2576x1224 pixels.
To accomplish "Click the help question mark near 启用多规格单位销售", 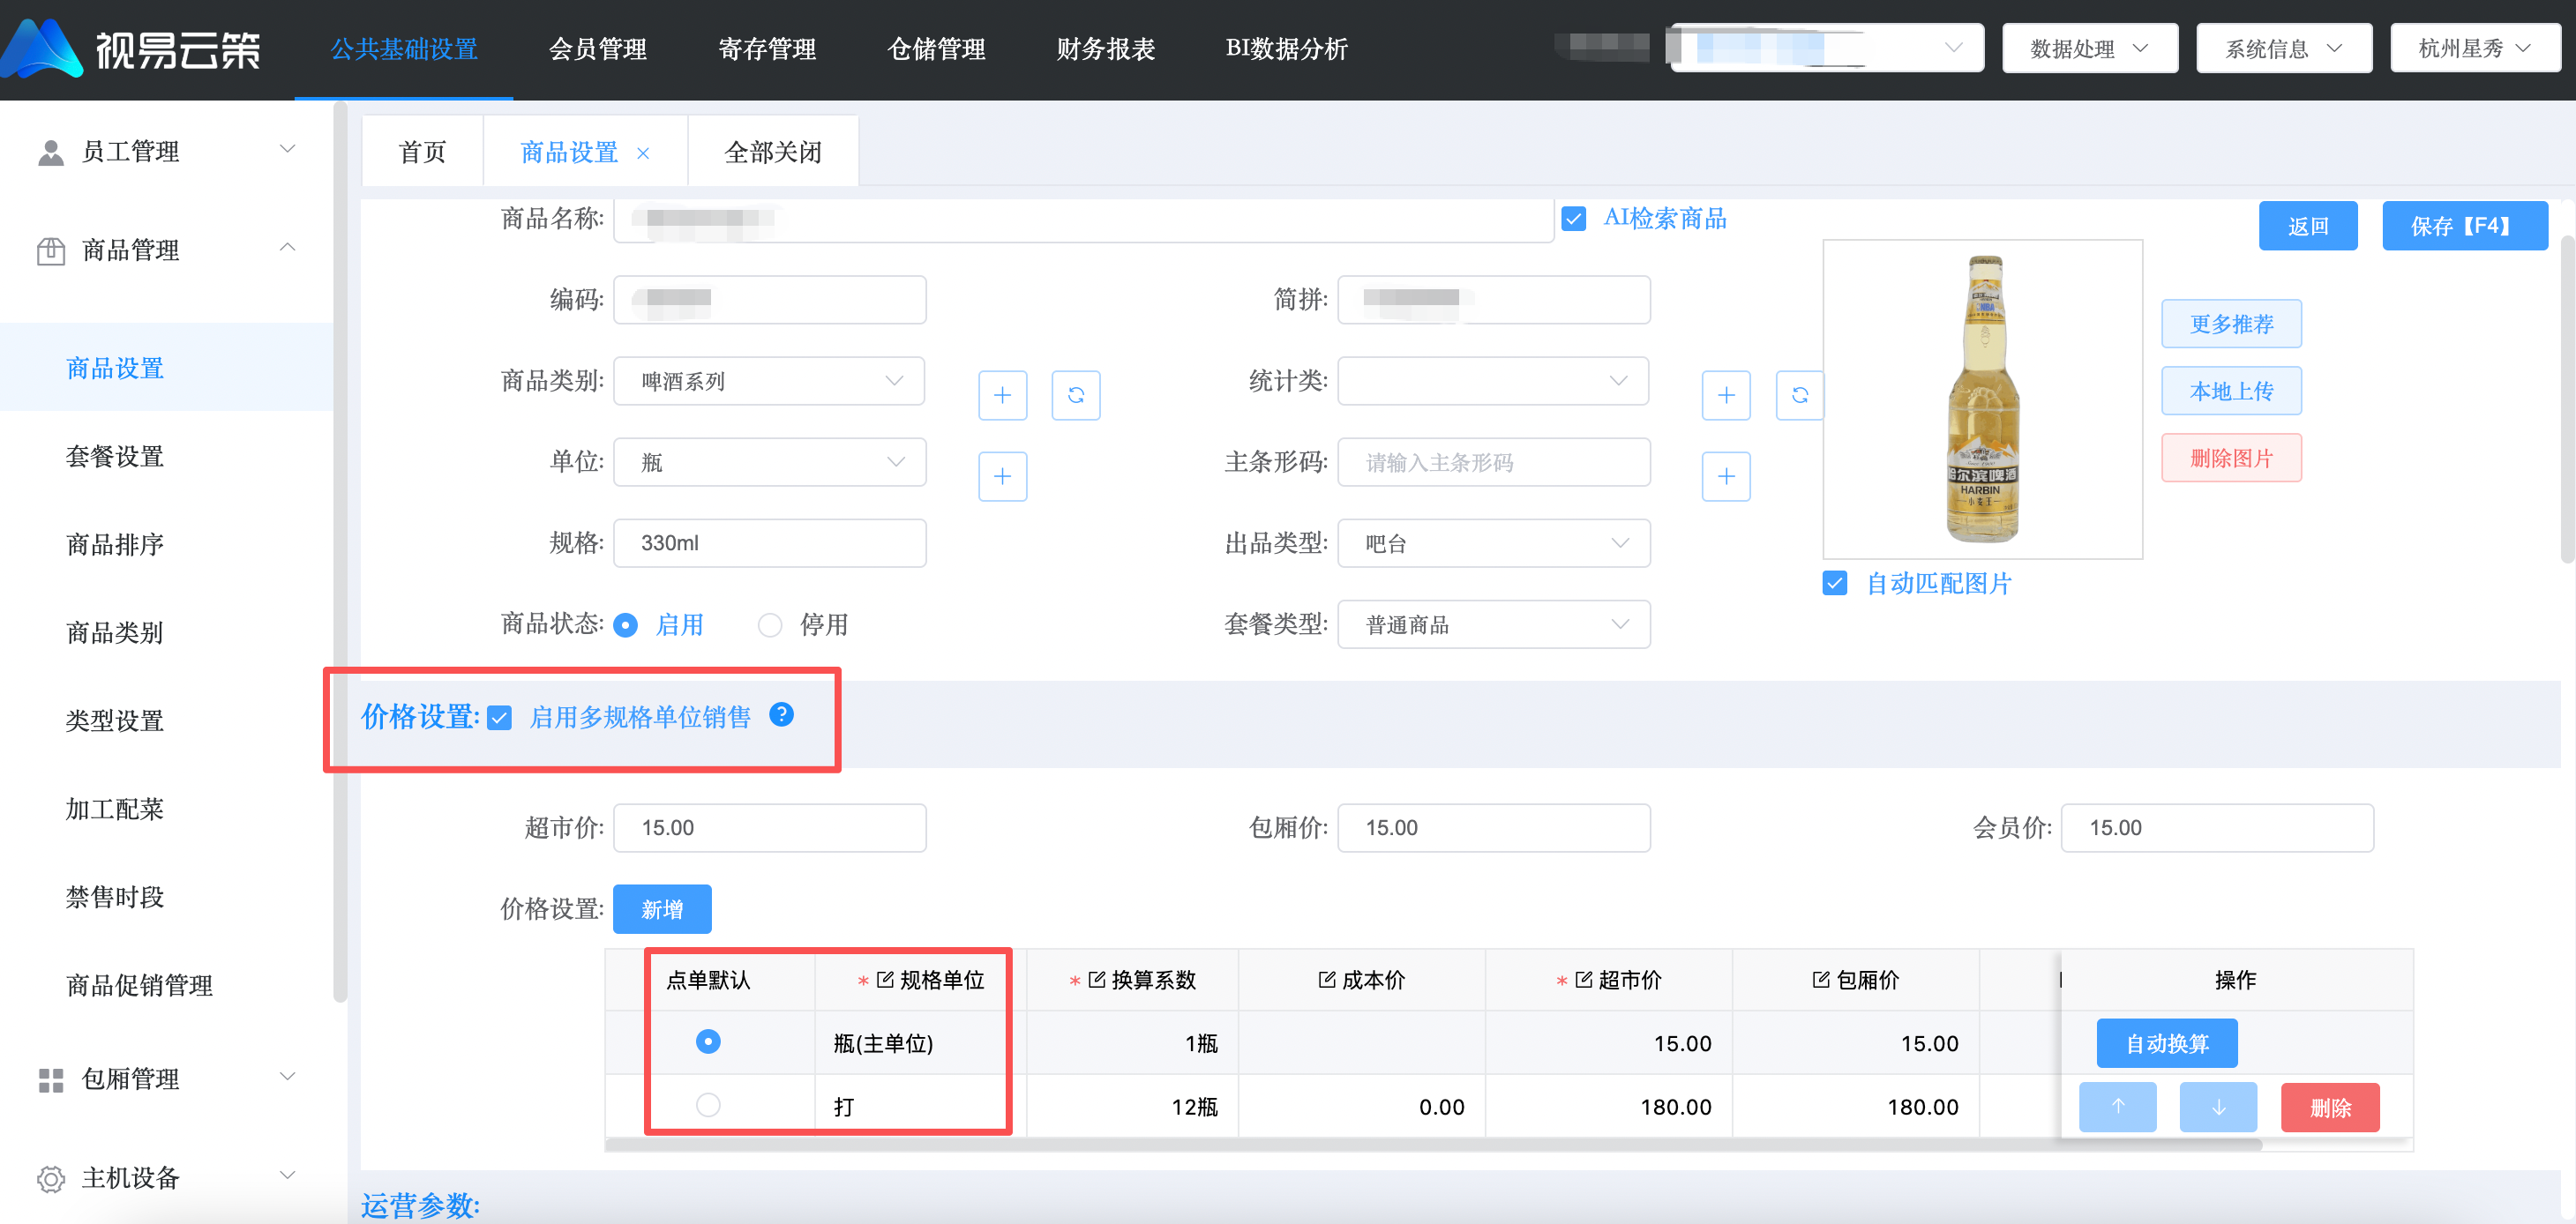I will pyautogui.click(x=781, y=715).
